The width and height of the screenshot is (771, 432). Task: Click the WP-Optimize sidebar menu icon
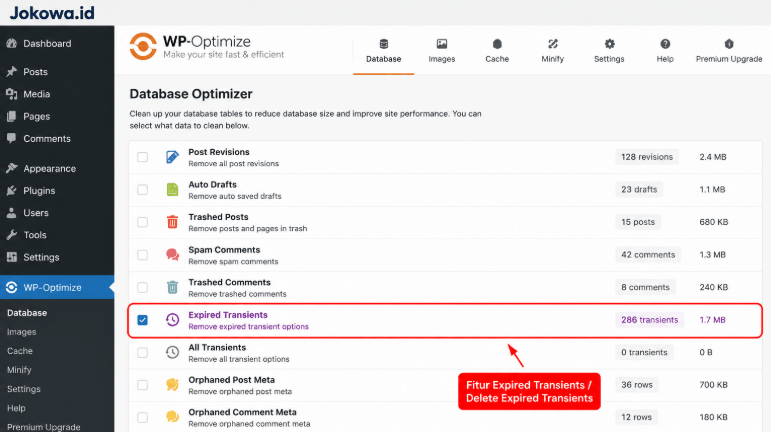[x=12, y=288]
